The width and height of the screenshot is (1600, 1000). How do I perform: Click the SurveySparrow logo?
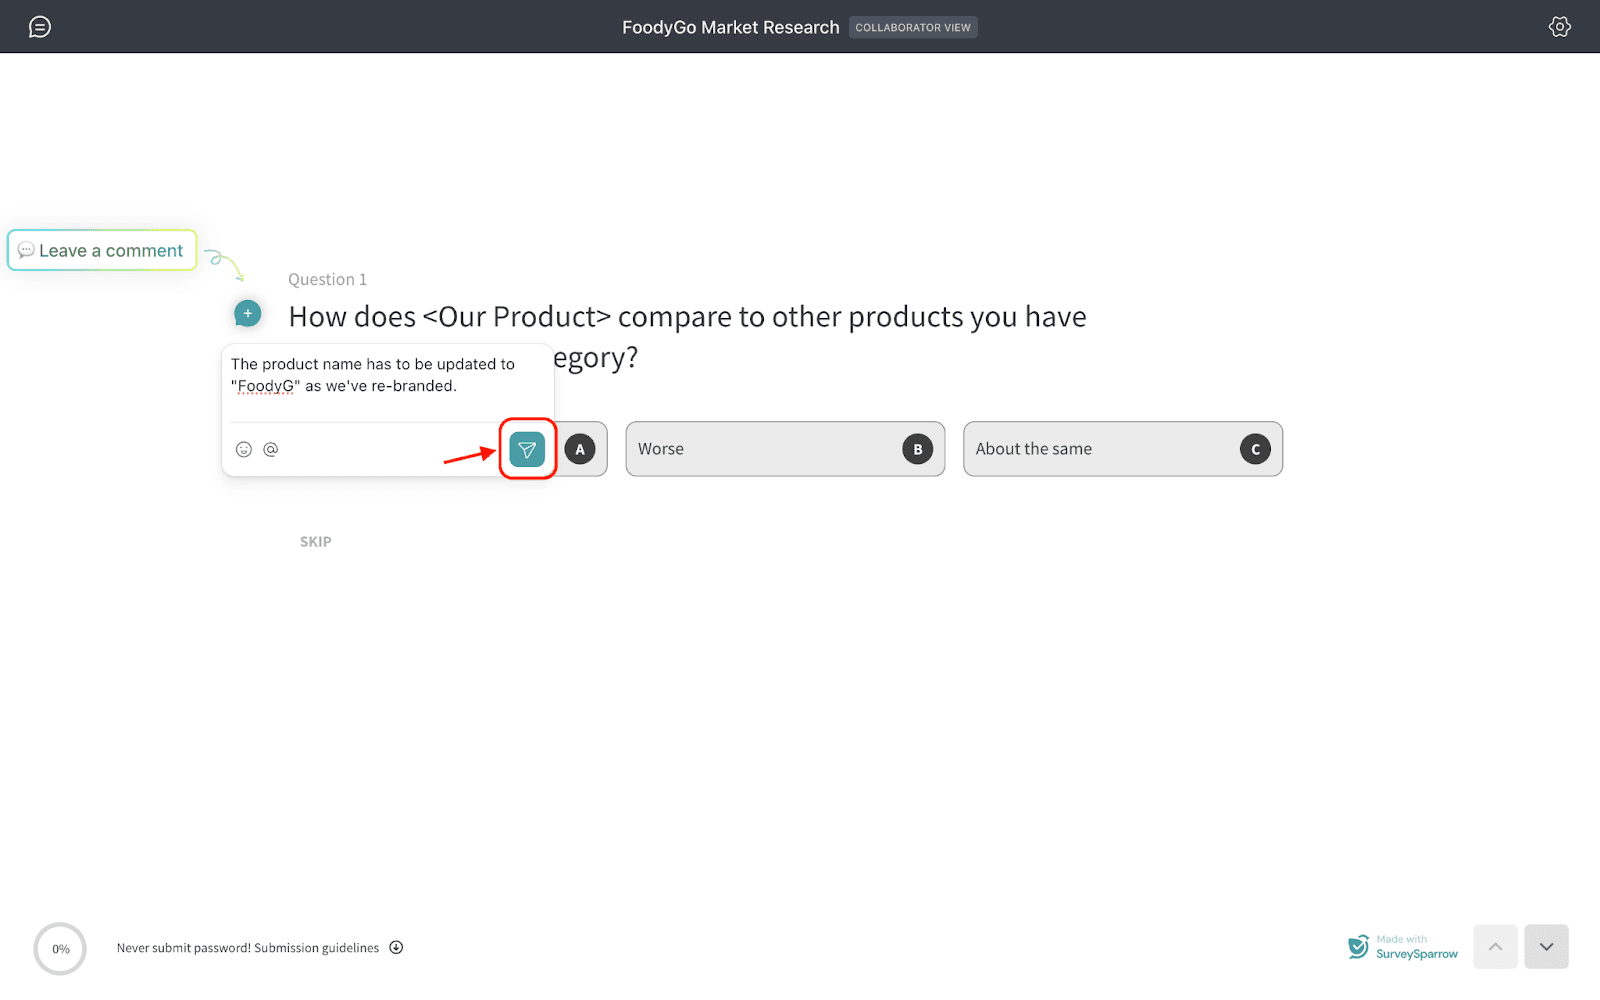pos(1358,947)
